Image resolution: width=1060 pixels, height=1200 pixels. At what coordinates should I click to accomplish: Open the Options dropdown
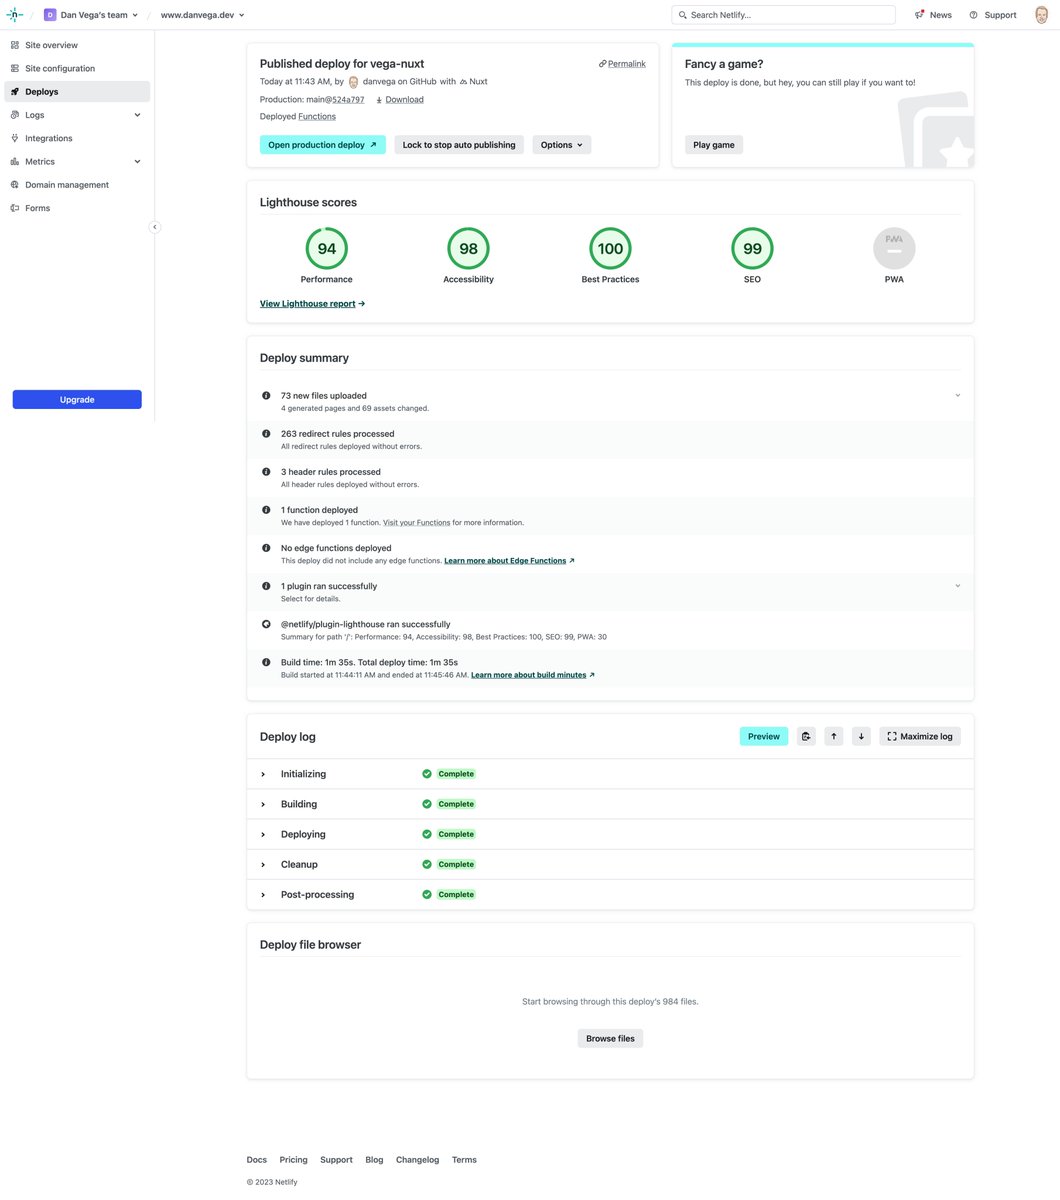click(560, 144)
